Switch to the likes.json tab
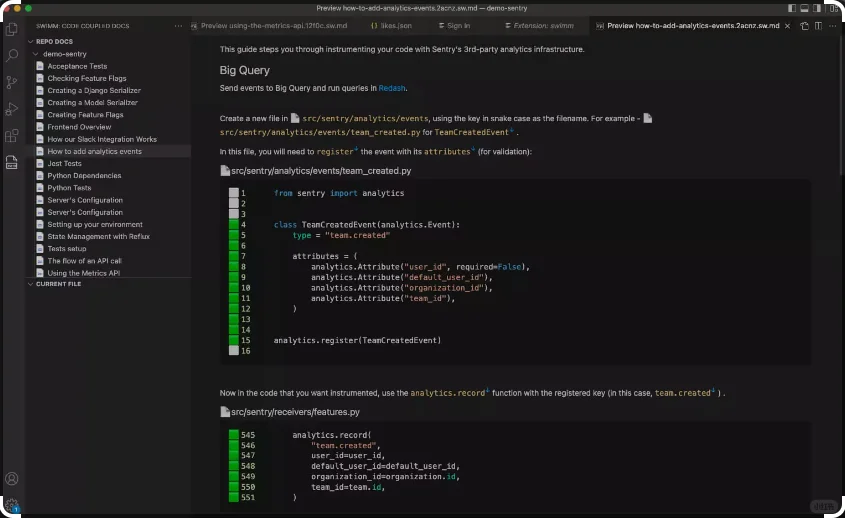Image resolution: width=845 pixels, height=520 pixels. [392, 26]
